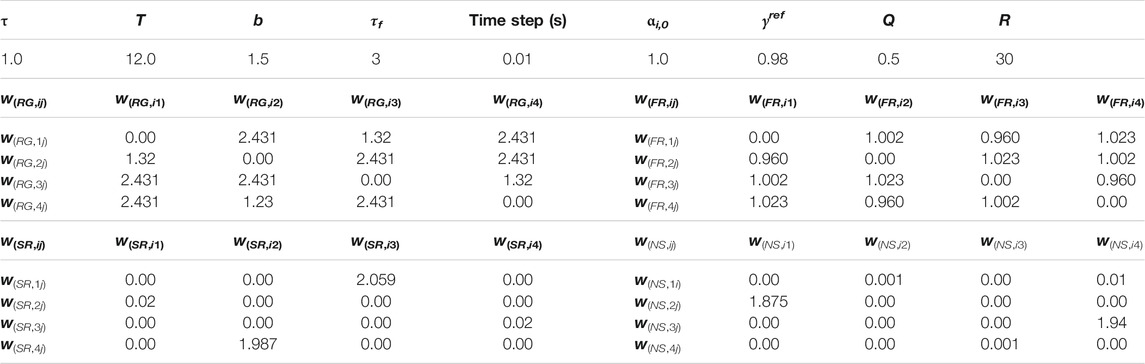Click the Time step (s) column header
Screen dimensions: 1145x364
pos(517,21)
